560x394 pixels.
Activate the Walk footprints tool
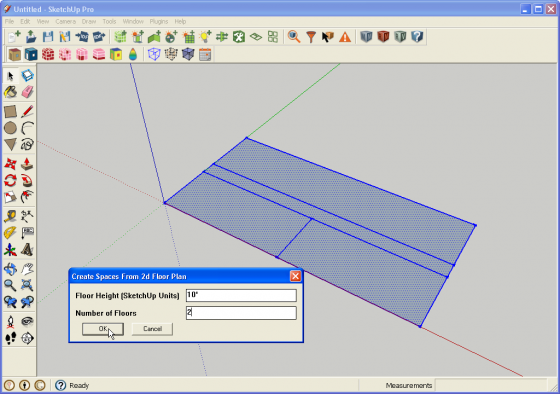click(10, 338)
